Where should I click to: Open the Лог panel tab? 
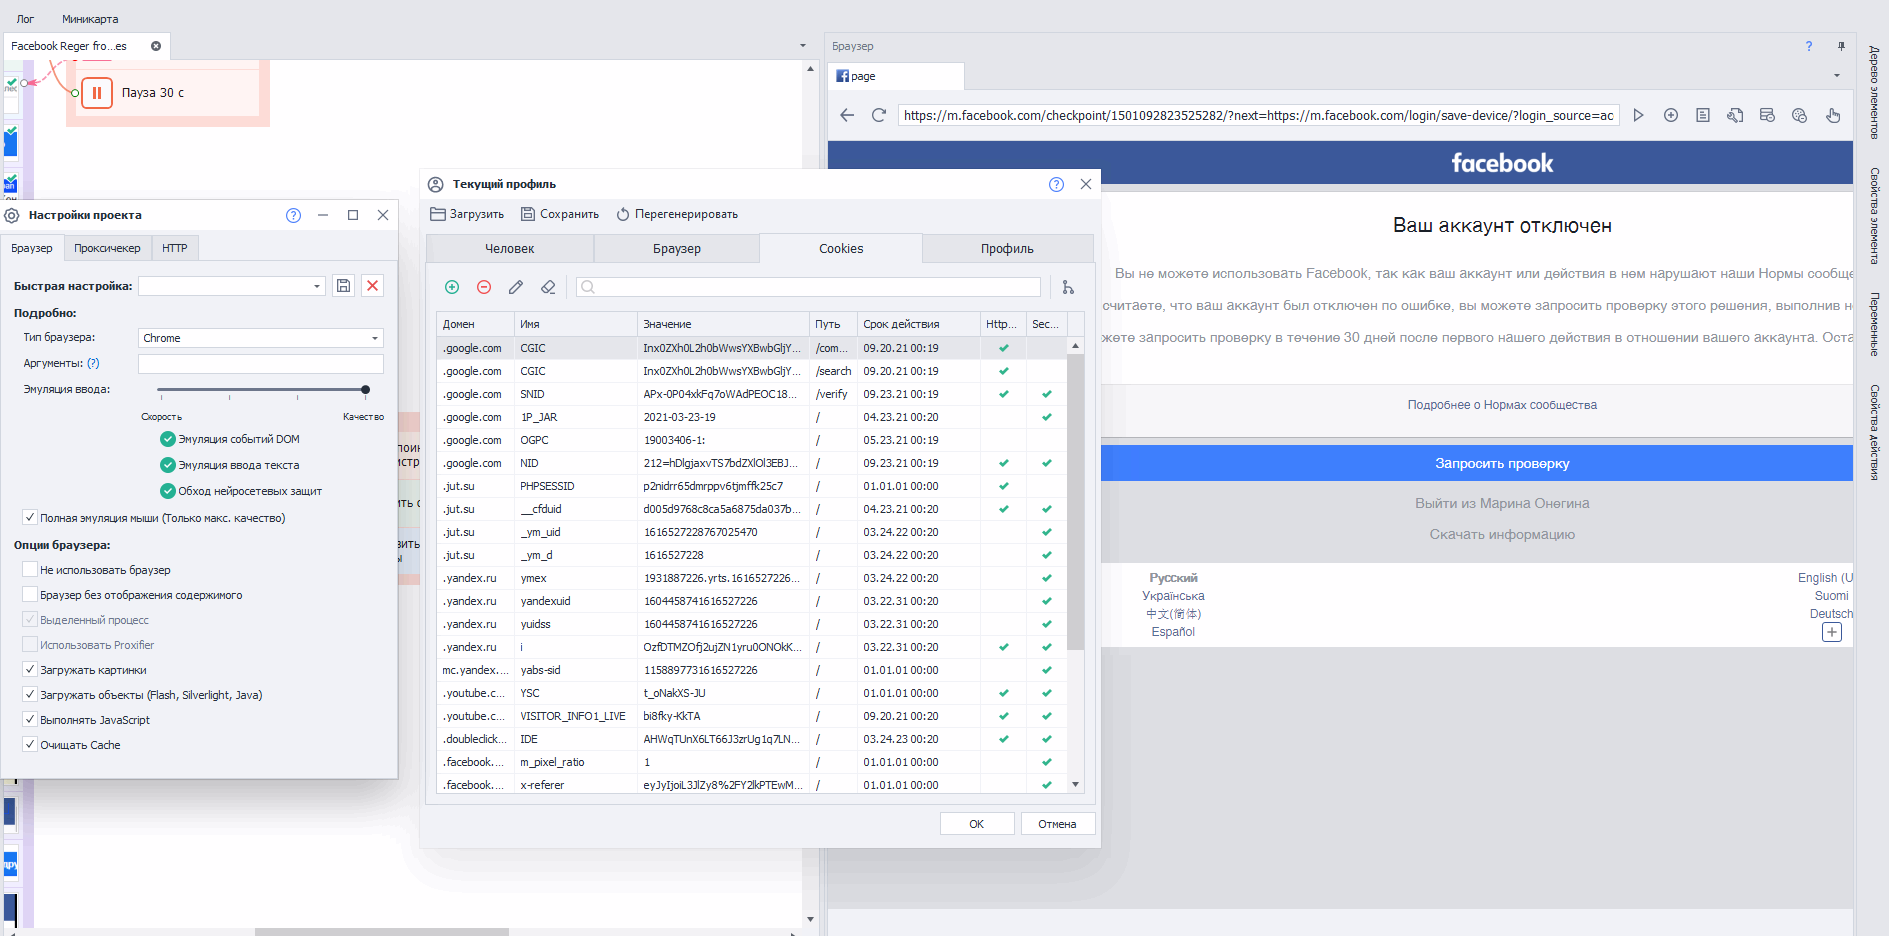(25, 19)
